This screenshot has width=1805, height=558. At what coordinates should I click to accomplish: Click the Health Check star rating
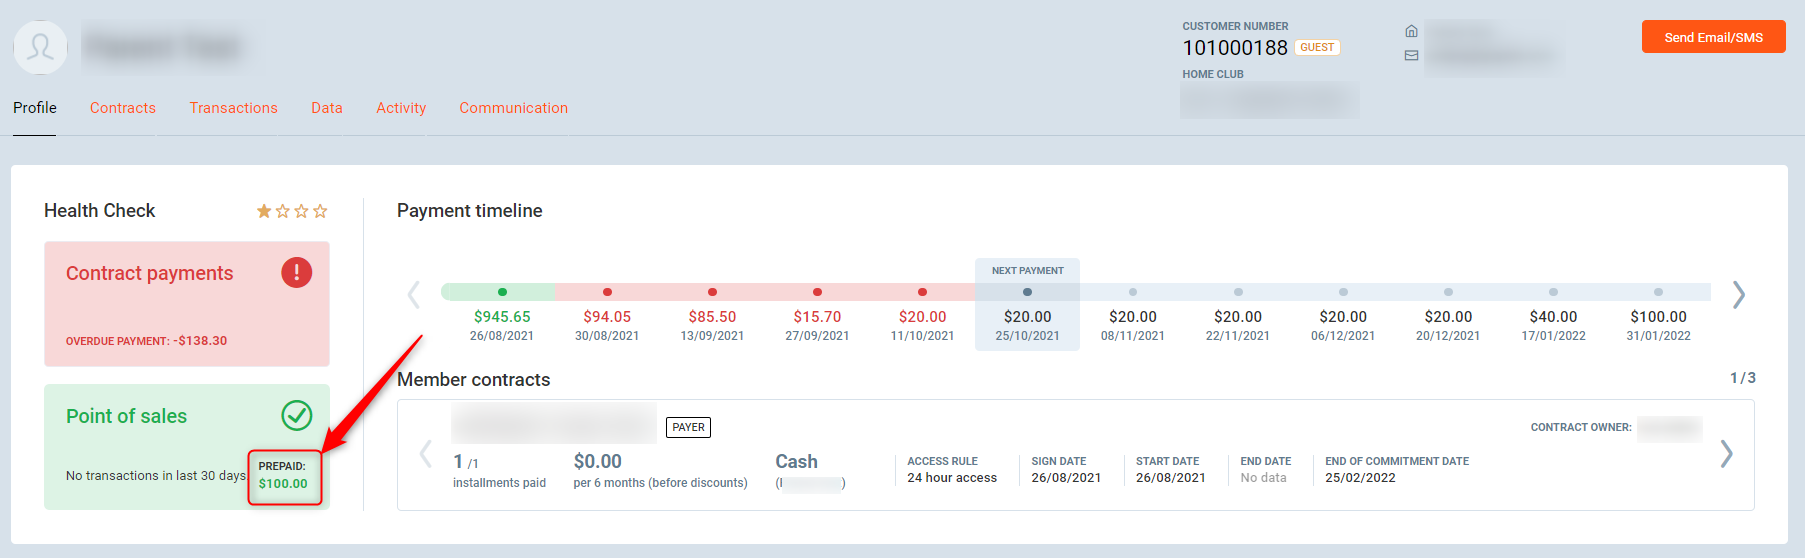(292, 211)
